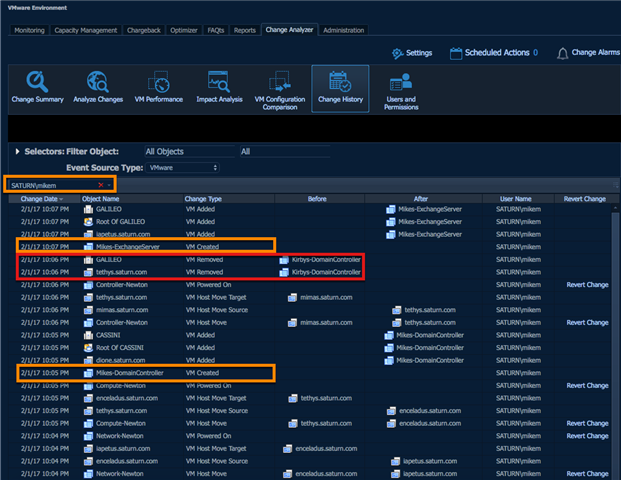
Task: Open the VM Performance tool
Action: (x=158, y=87)
